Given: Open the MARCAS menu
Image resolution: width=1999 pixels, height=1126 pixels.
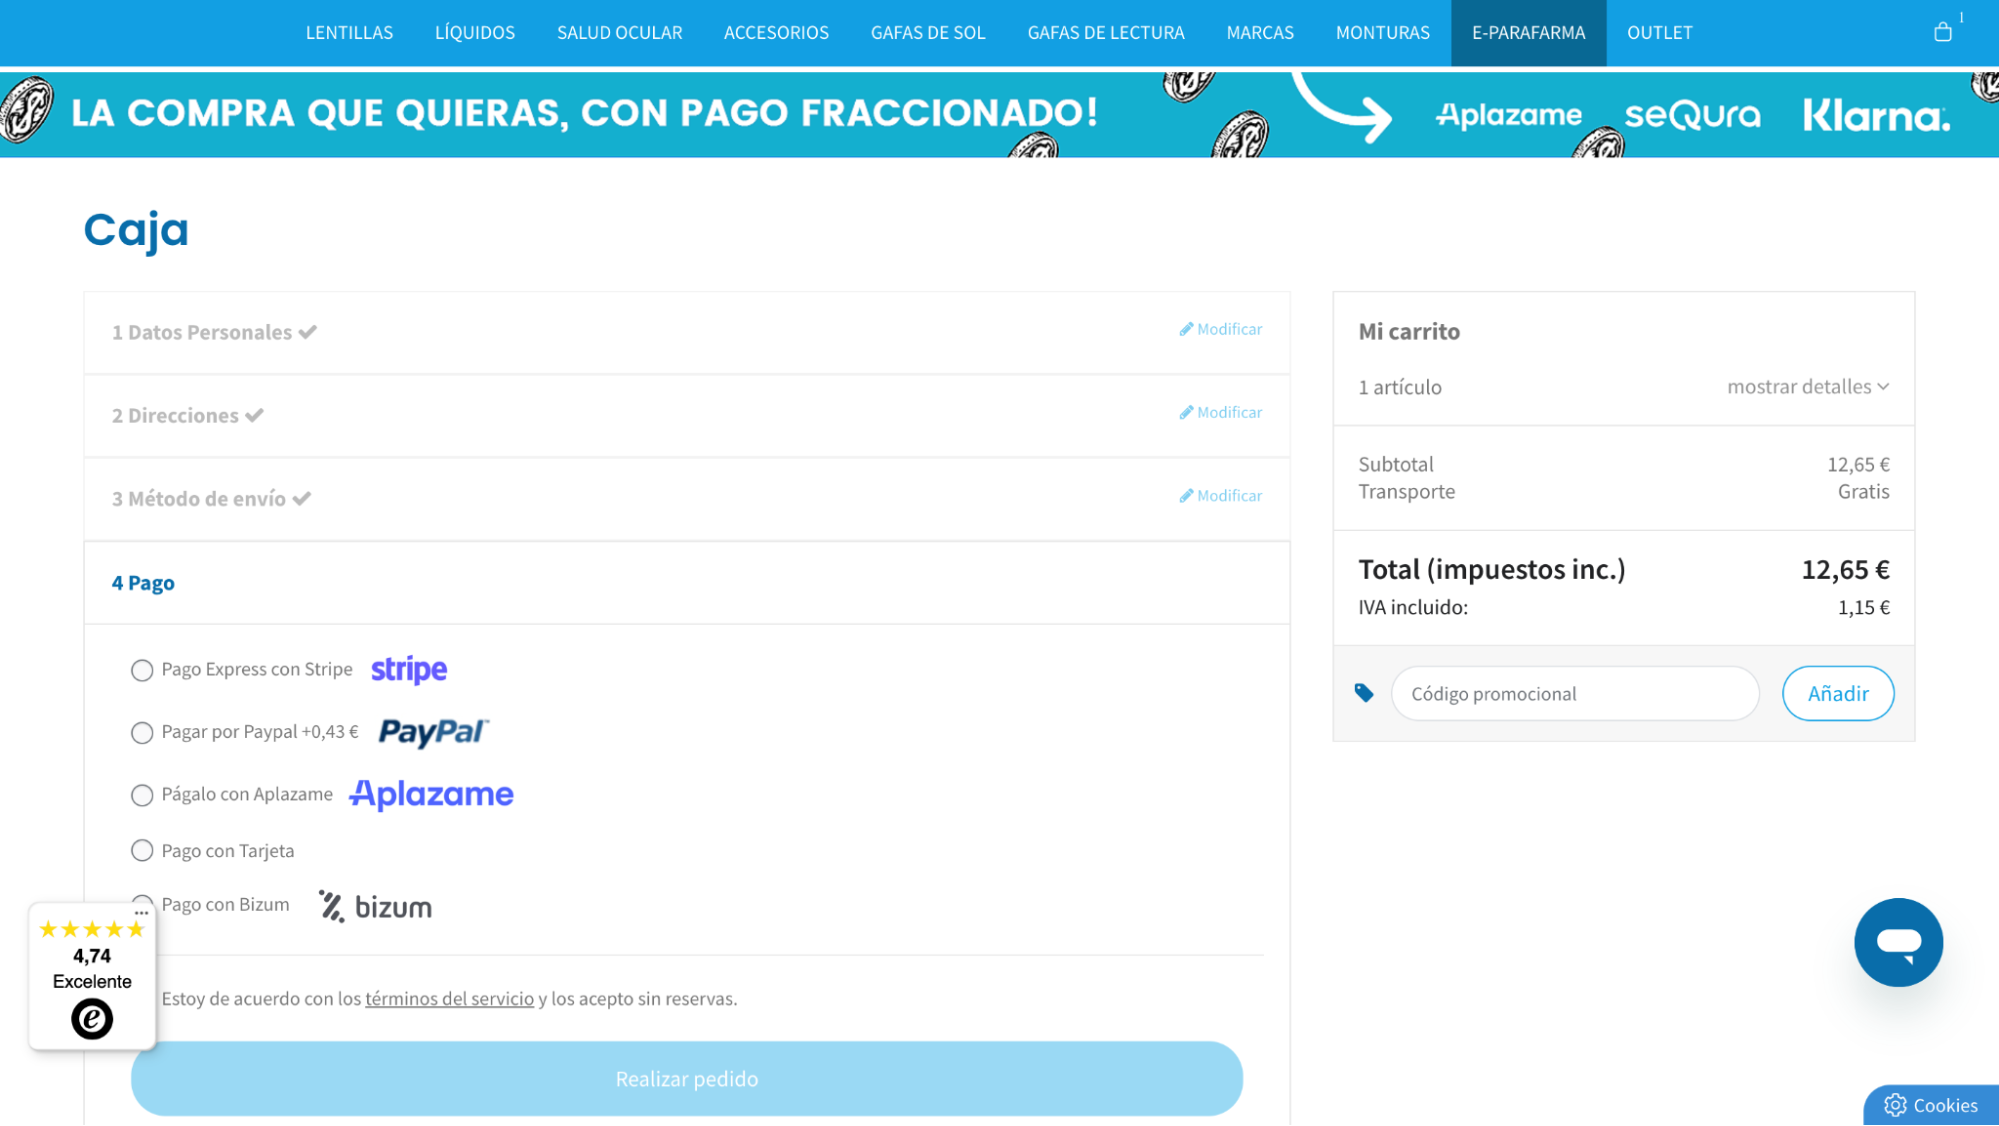Looking at the screenshot, I should point(1260,32).
